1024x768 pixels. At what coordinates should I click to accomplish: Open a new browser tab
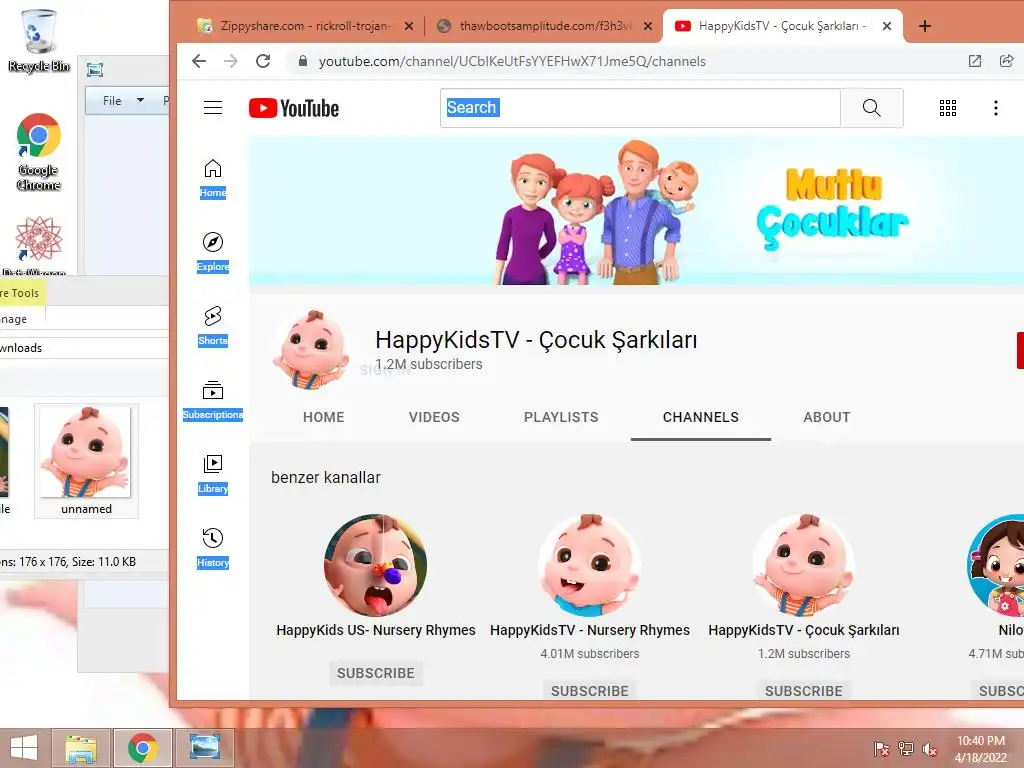[x=925, y=26]
